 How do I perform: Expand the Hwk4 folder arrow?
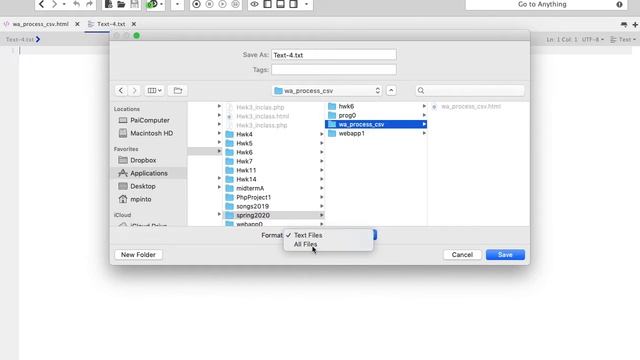tap(322, 134)
